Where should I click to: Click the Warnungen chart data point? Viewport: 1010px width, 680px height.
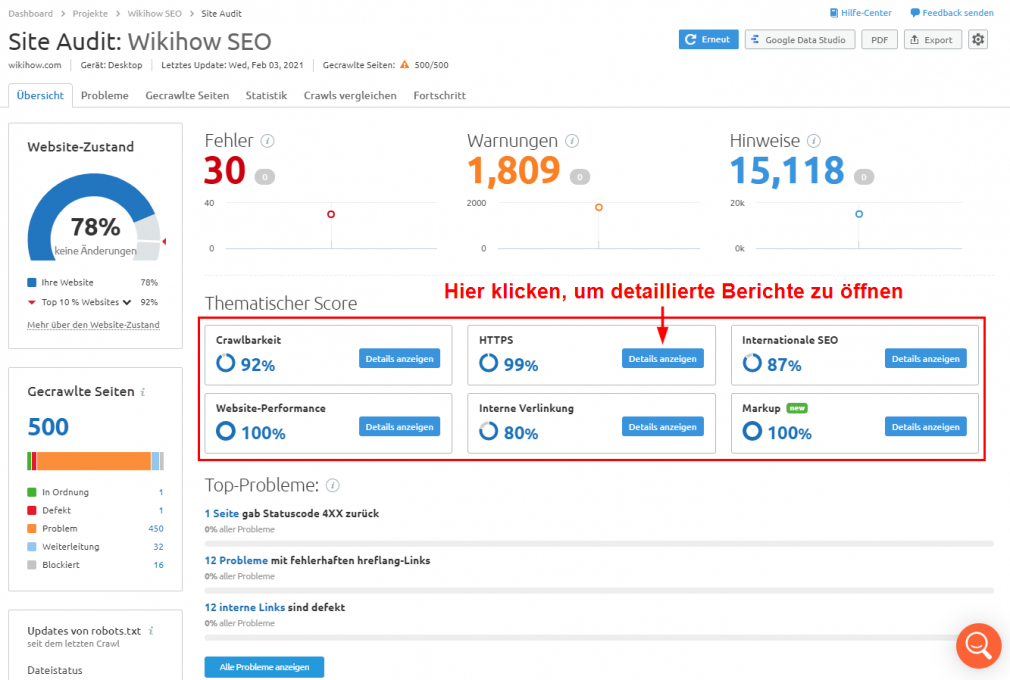pos(598,207)
